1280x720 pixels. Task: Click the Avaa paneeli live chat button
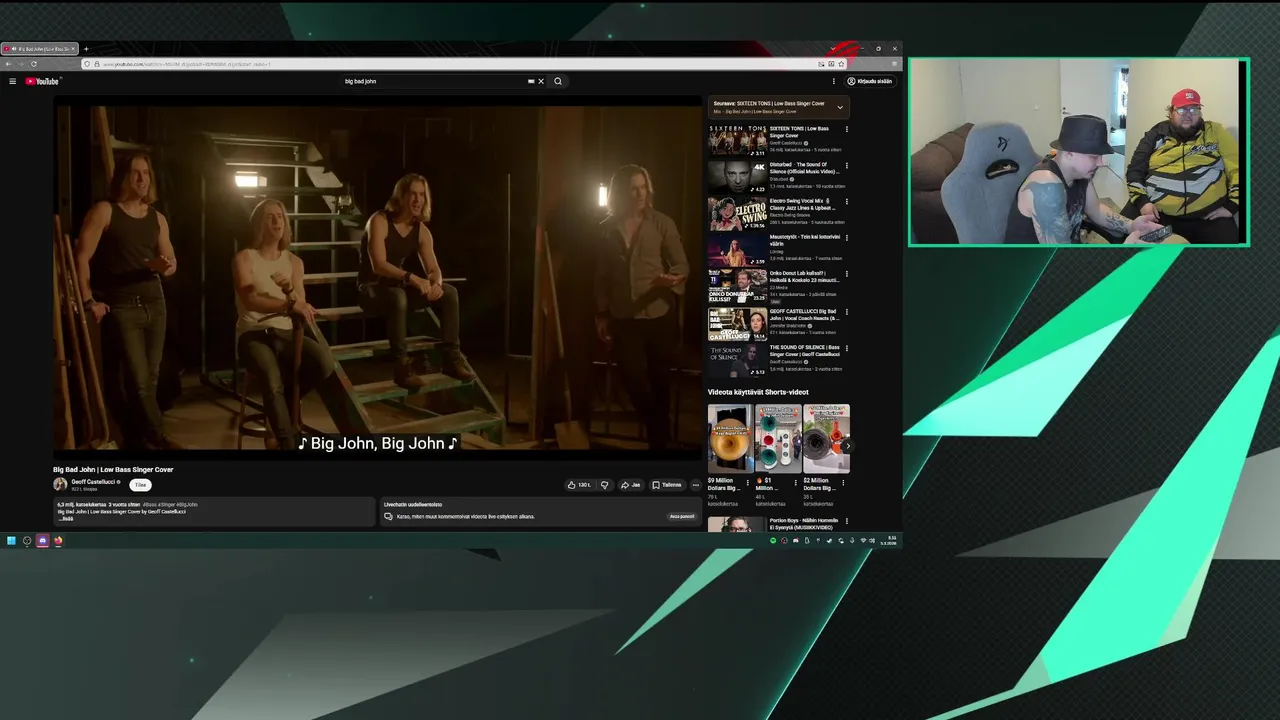click(x=681, y=516)
